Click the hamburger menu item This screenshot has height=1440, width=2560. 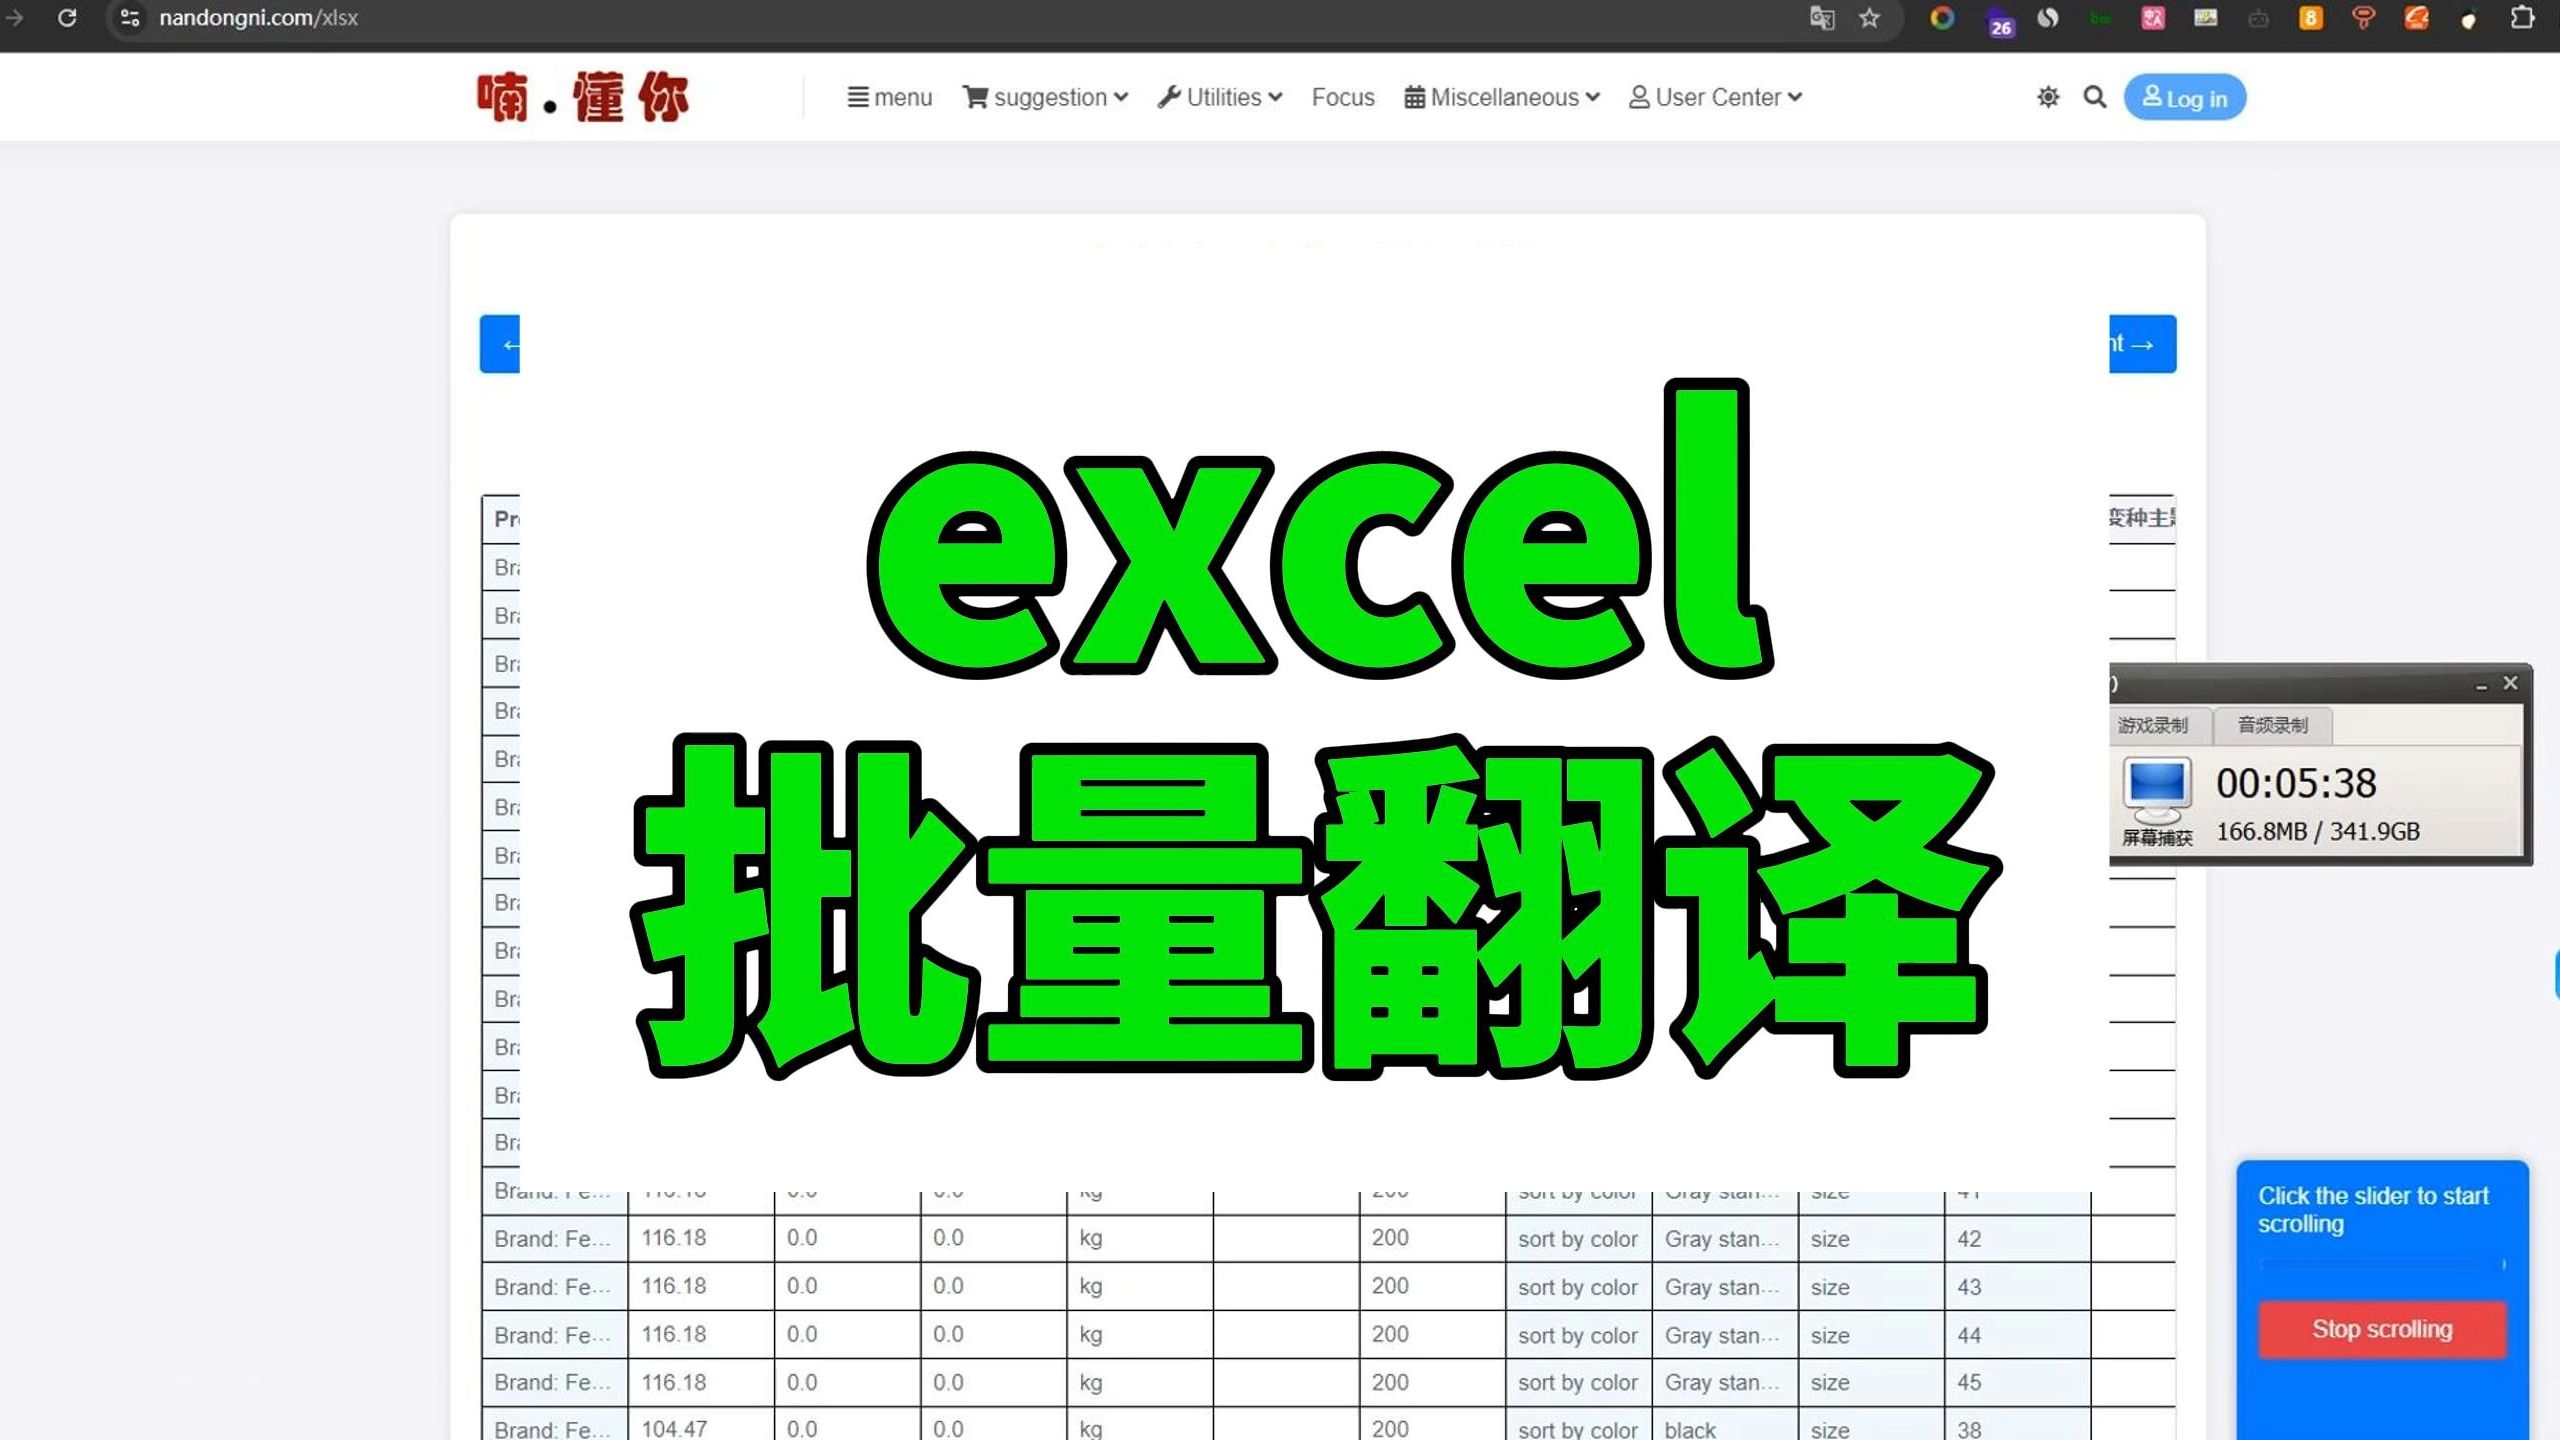click(889, 97)
